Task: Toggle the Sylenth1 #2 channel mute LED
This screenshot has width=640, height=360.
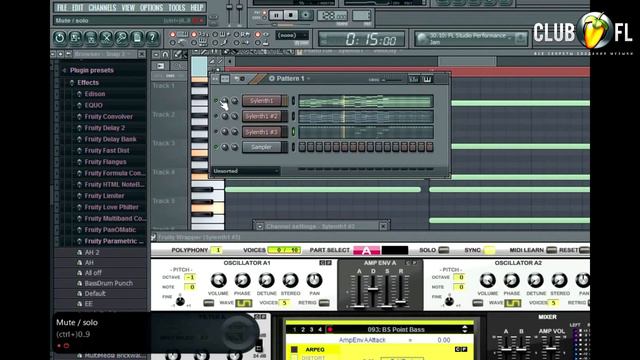Action: (216, 116)
